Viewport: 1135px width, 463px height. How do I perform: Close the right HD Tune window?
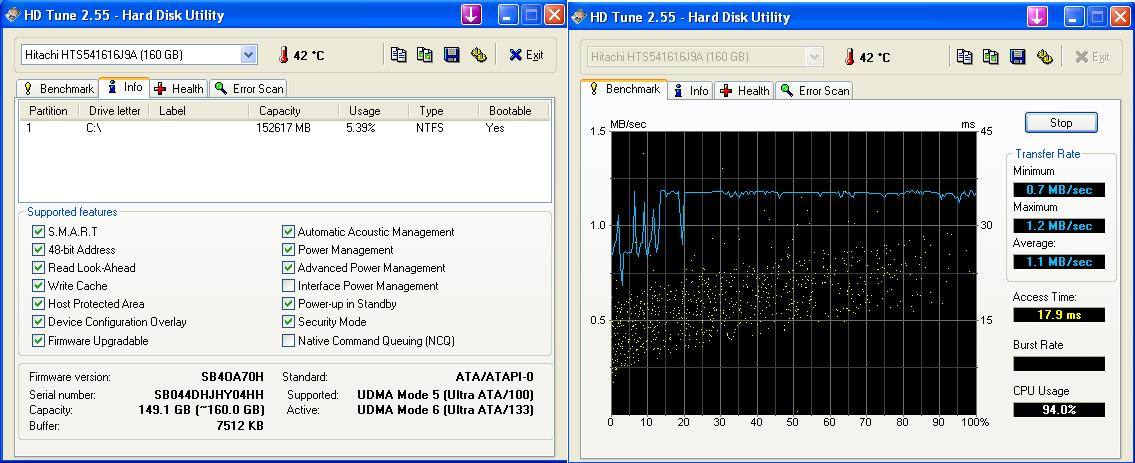(x=1121, y=17)
